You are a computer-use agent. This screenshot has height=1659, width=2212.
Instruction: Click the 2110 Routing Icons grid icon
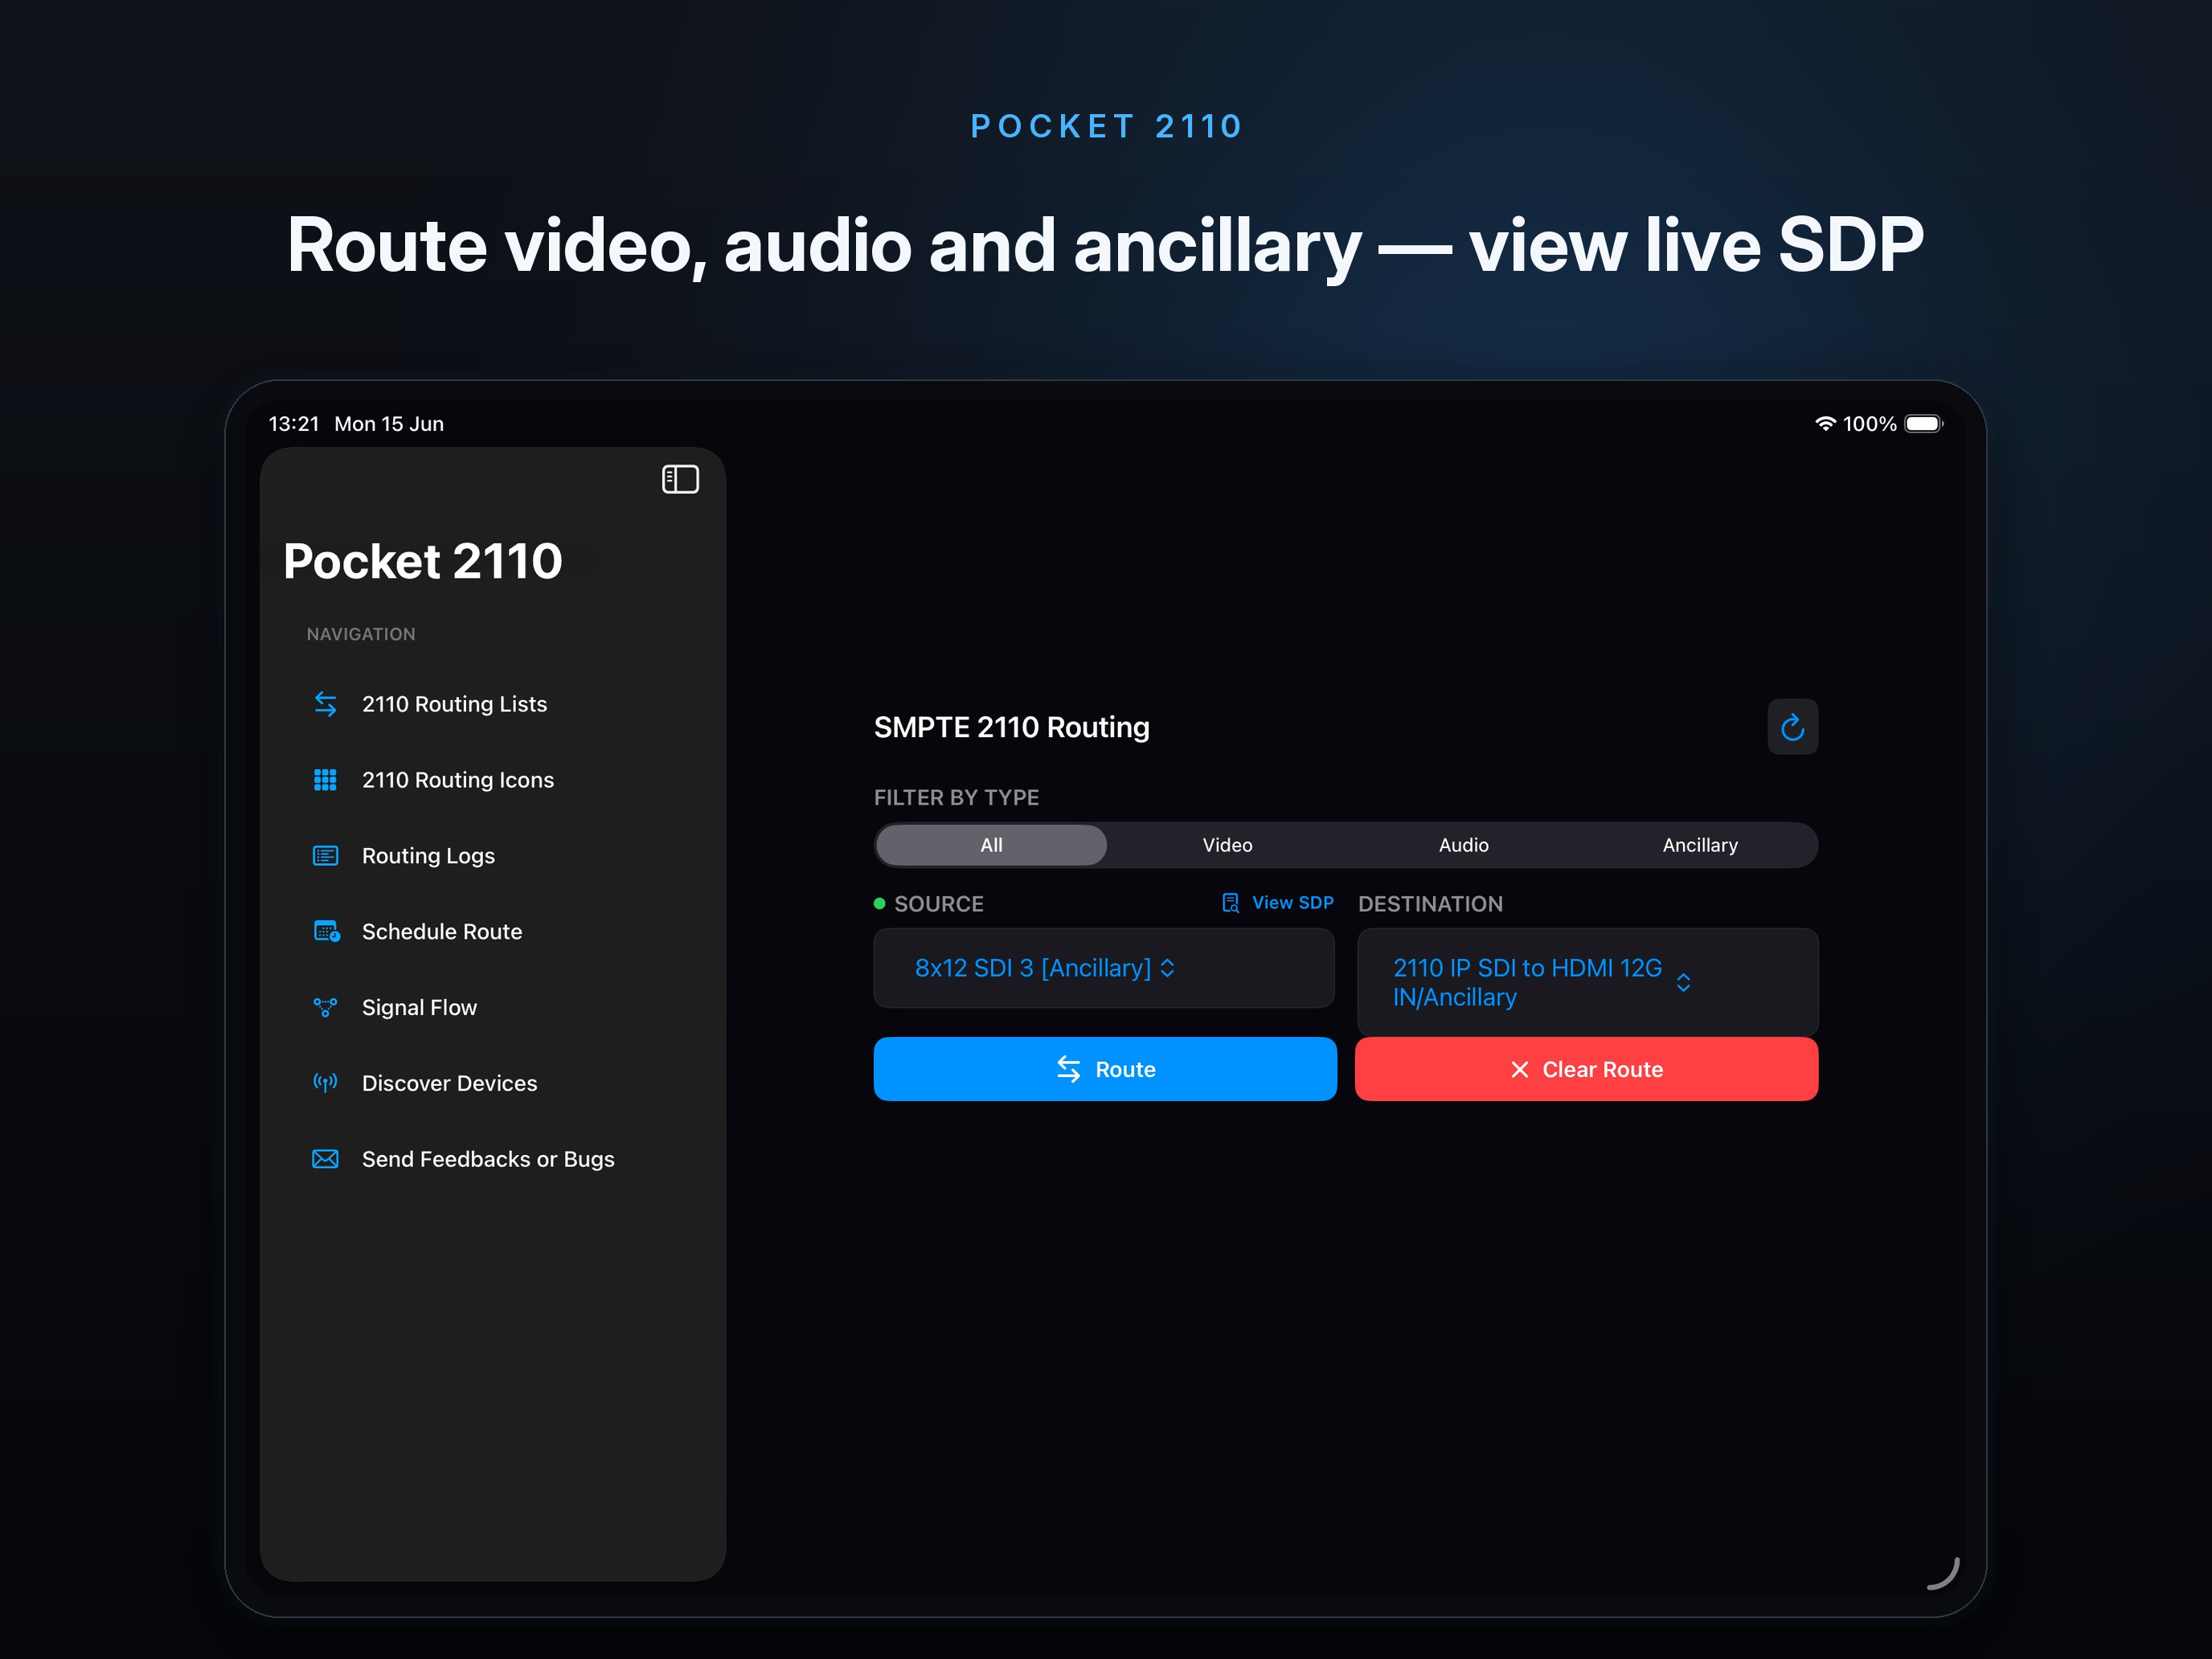[325, 780]
